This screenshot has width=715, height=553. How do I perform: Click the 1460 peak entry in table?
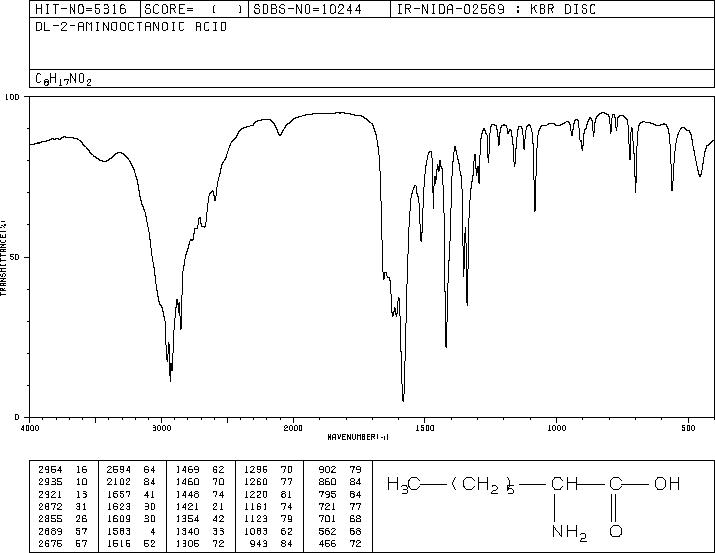pyautogui.click(x=200, y=482)
